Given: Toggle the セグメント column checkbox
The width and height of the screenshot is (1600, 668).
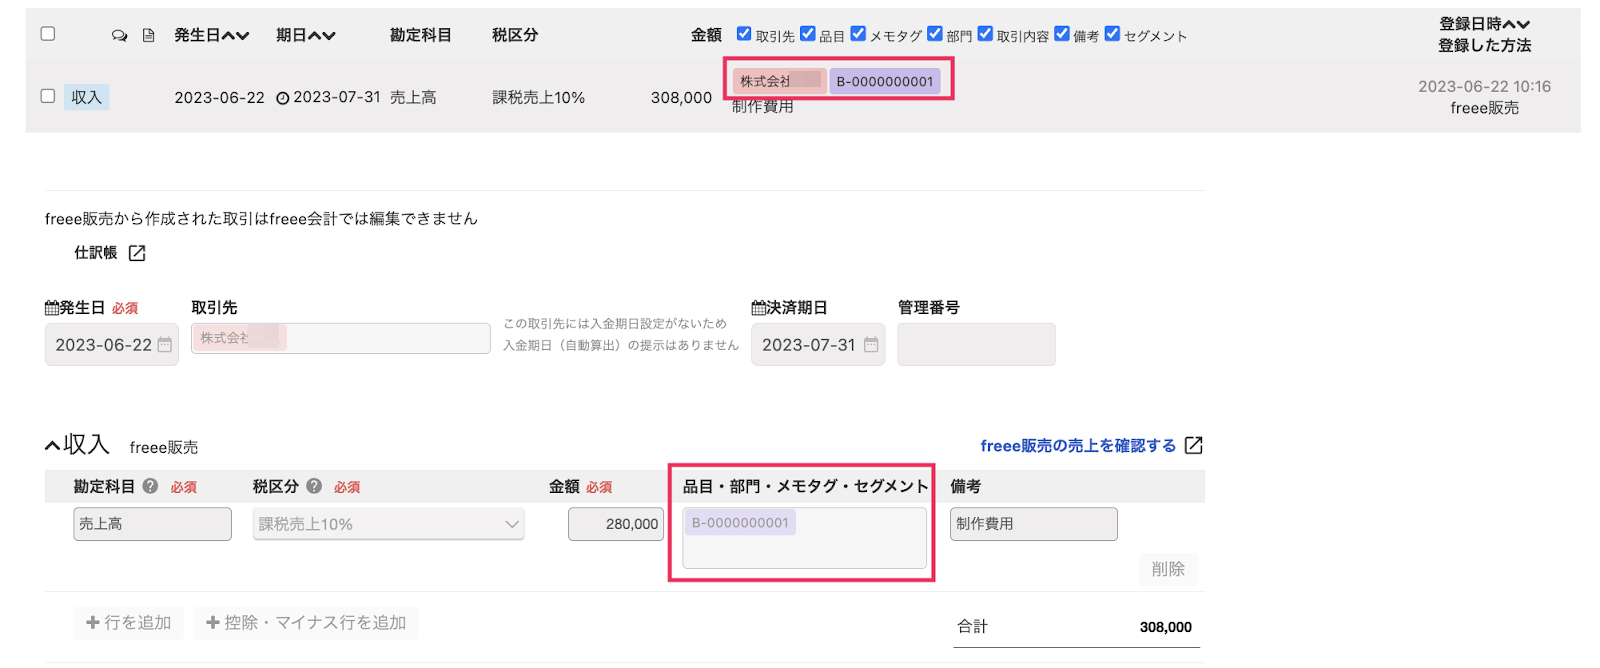Looking at the screenshot, I should tap(1112, 33).
